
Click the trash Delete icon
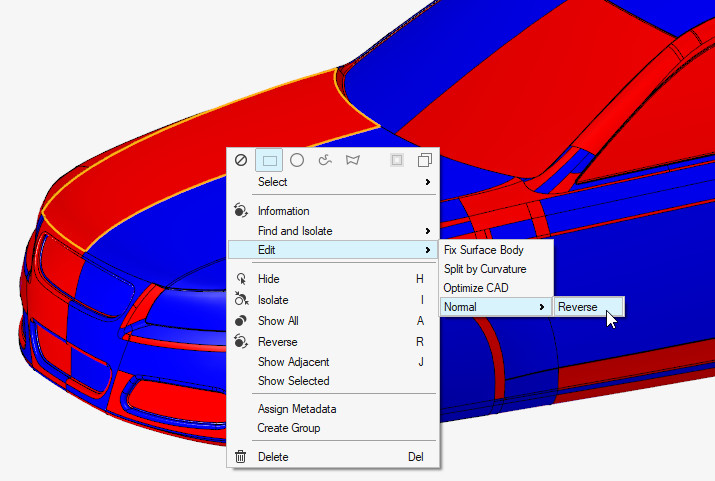241,457
